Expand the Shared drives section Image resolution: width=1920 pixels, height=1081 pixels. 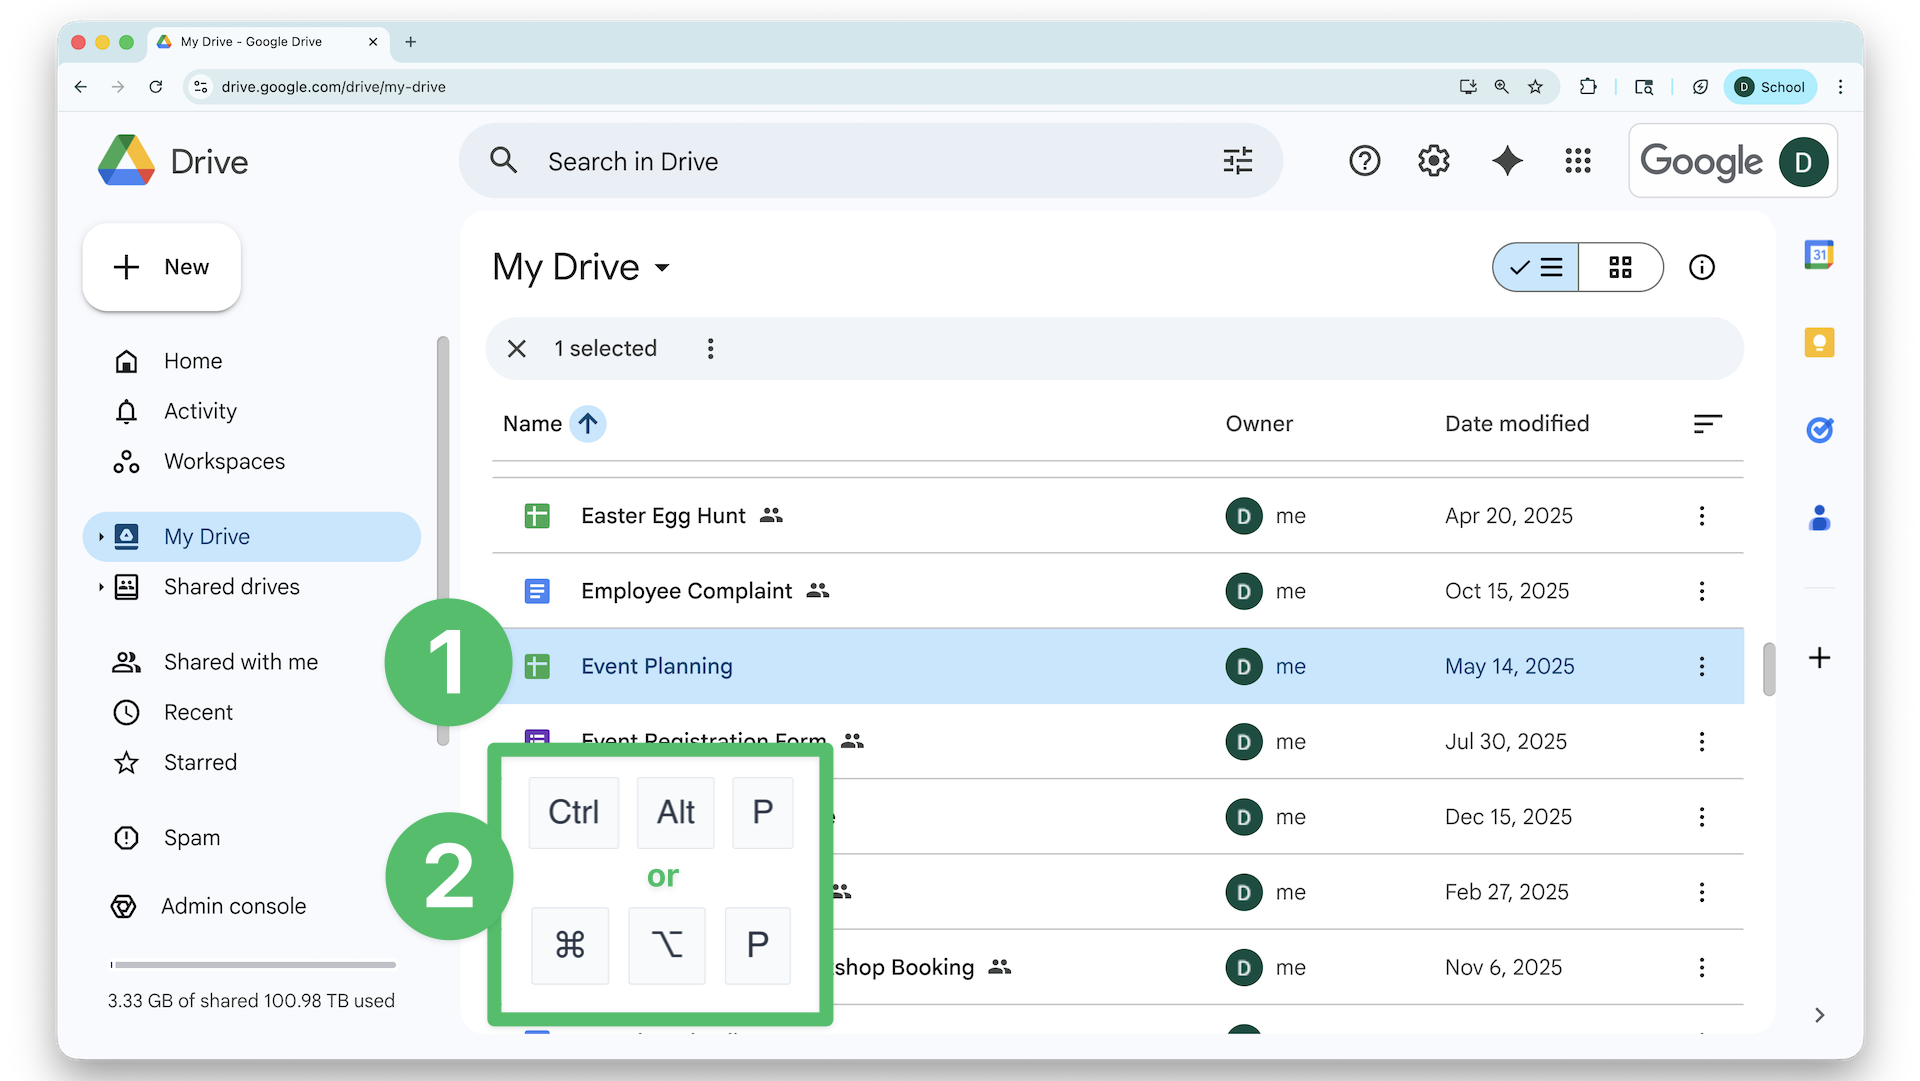click(x=100, y=587)
